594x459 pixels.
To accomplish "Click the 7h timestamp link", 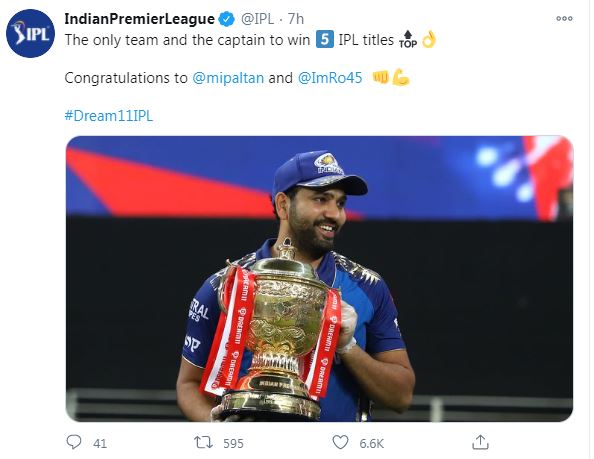I will (x=295, y=19).
